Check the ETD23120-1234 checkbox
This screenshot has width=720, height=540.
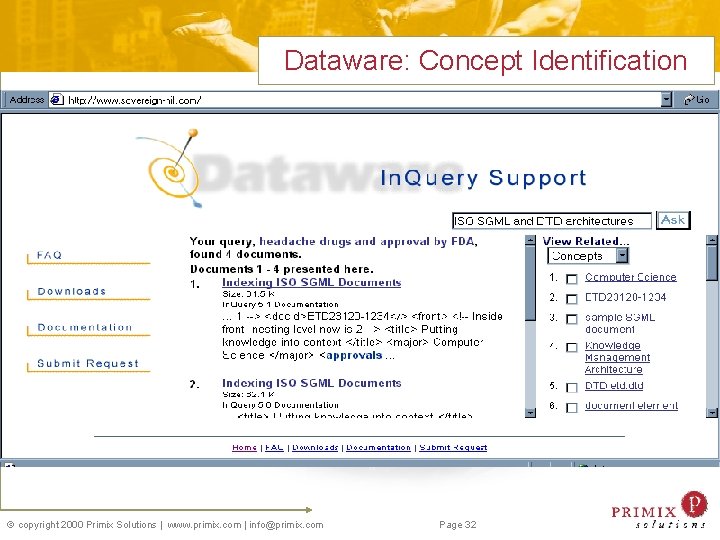(572, 299)
